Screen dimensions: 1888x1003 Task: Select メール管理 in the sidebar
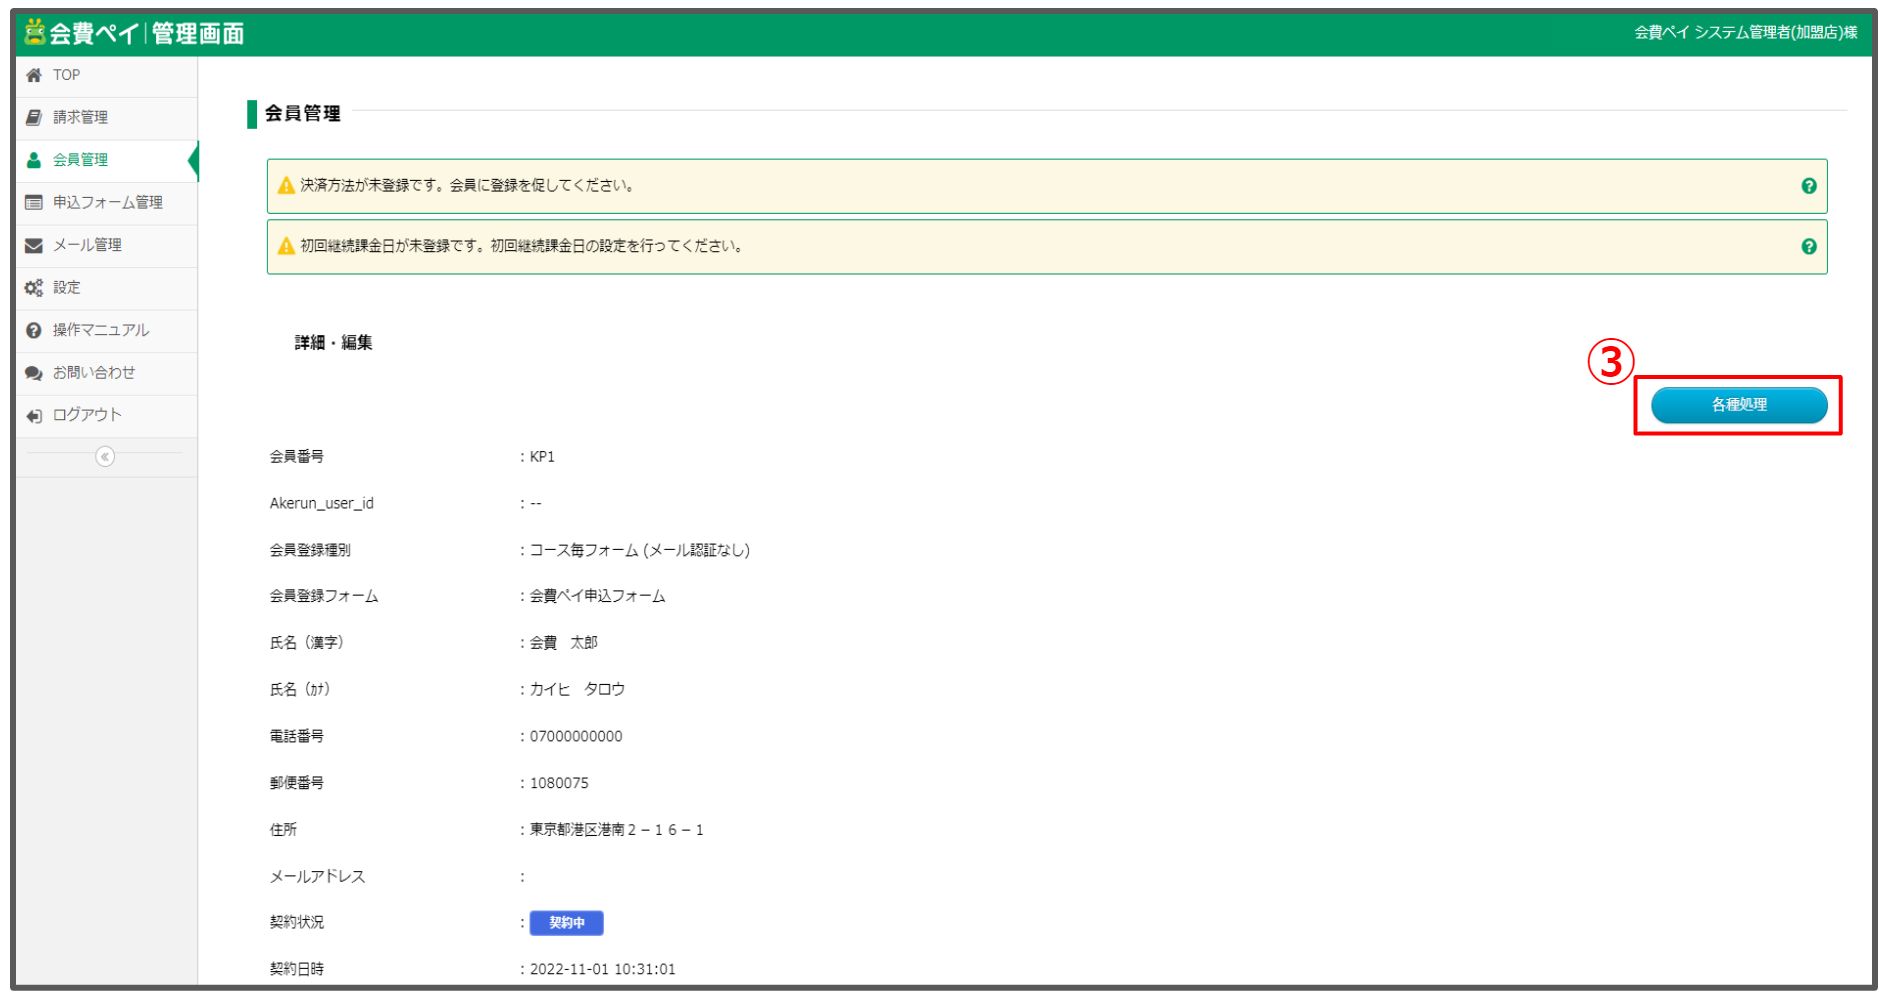(x=87, y=245)
